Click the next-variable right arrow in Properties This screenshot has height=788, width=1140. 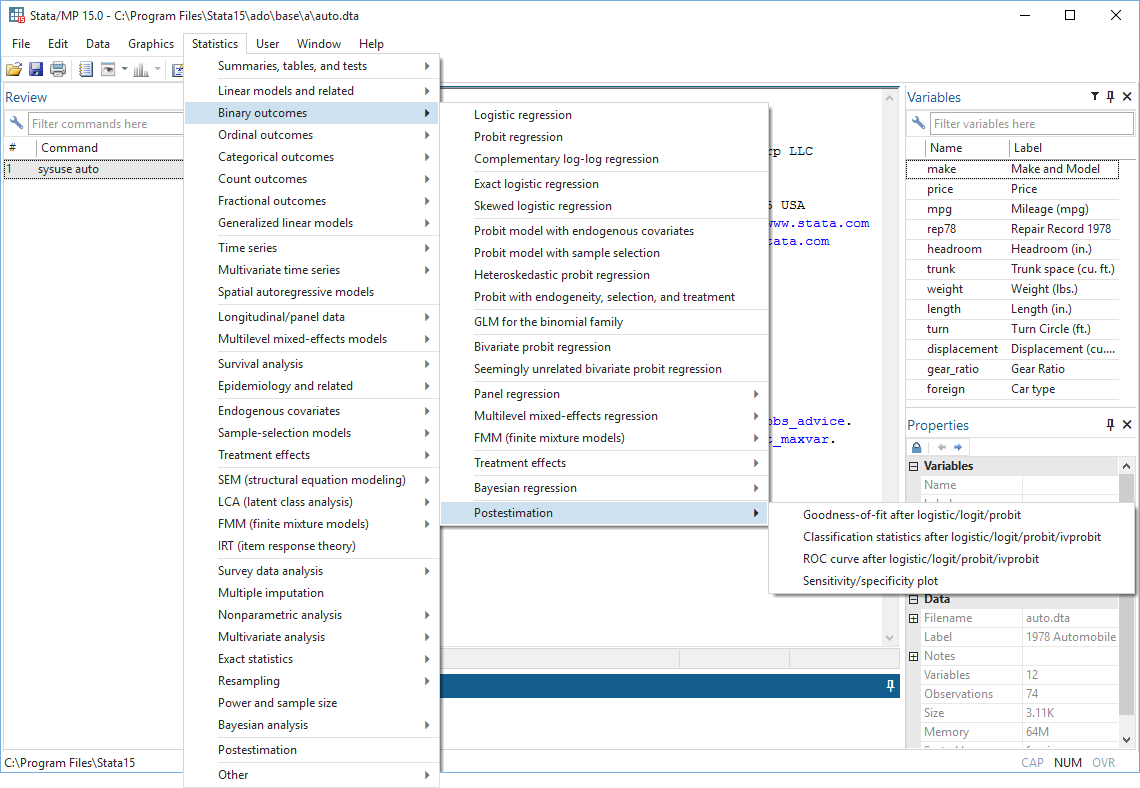pyautogui.click(x=958, y=447)
